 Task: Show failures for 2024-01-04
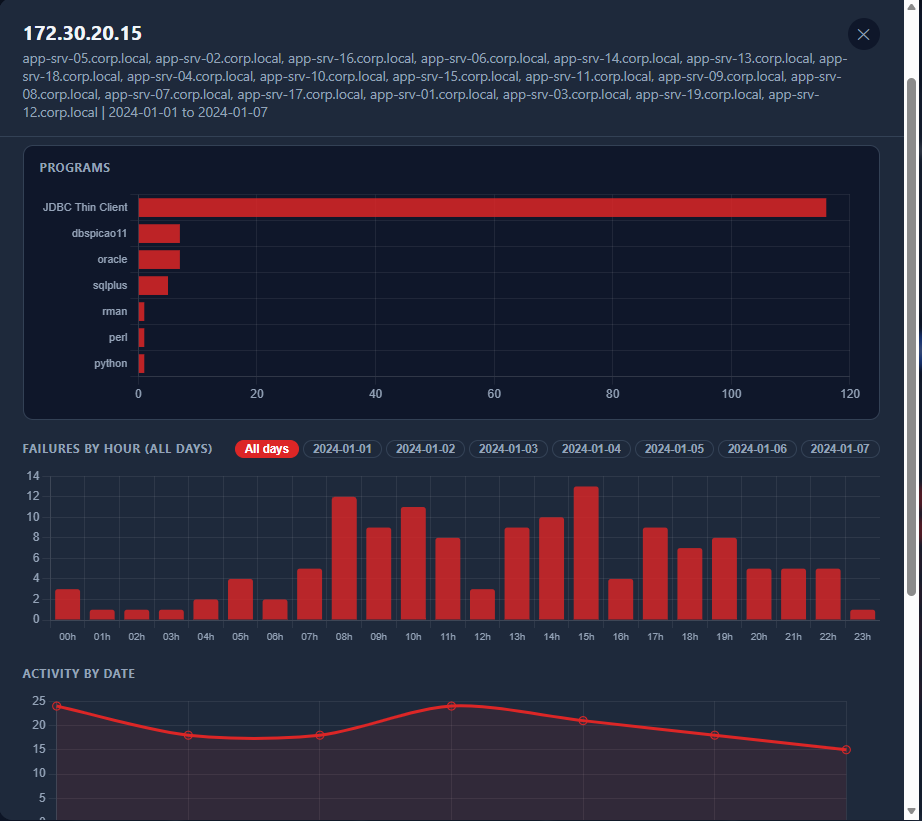(591, 449)
